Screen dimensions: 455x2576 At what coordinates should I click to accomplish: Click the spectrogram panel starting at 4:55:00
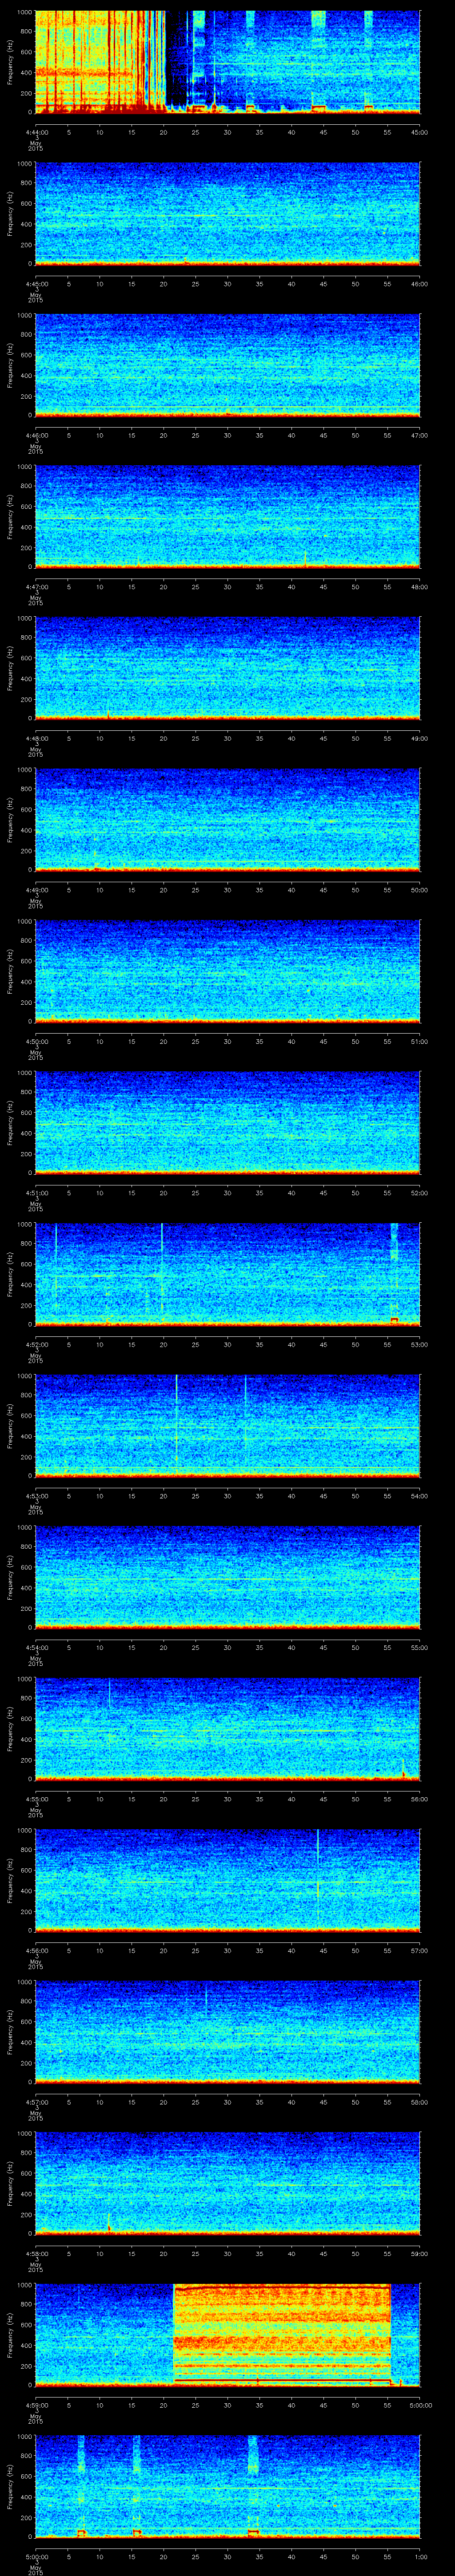[x=227, y=1728]
